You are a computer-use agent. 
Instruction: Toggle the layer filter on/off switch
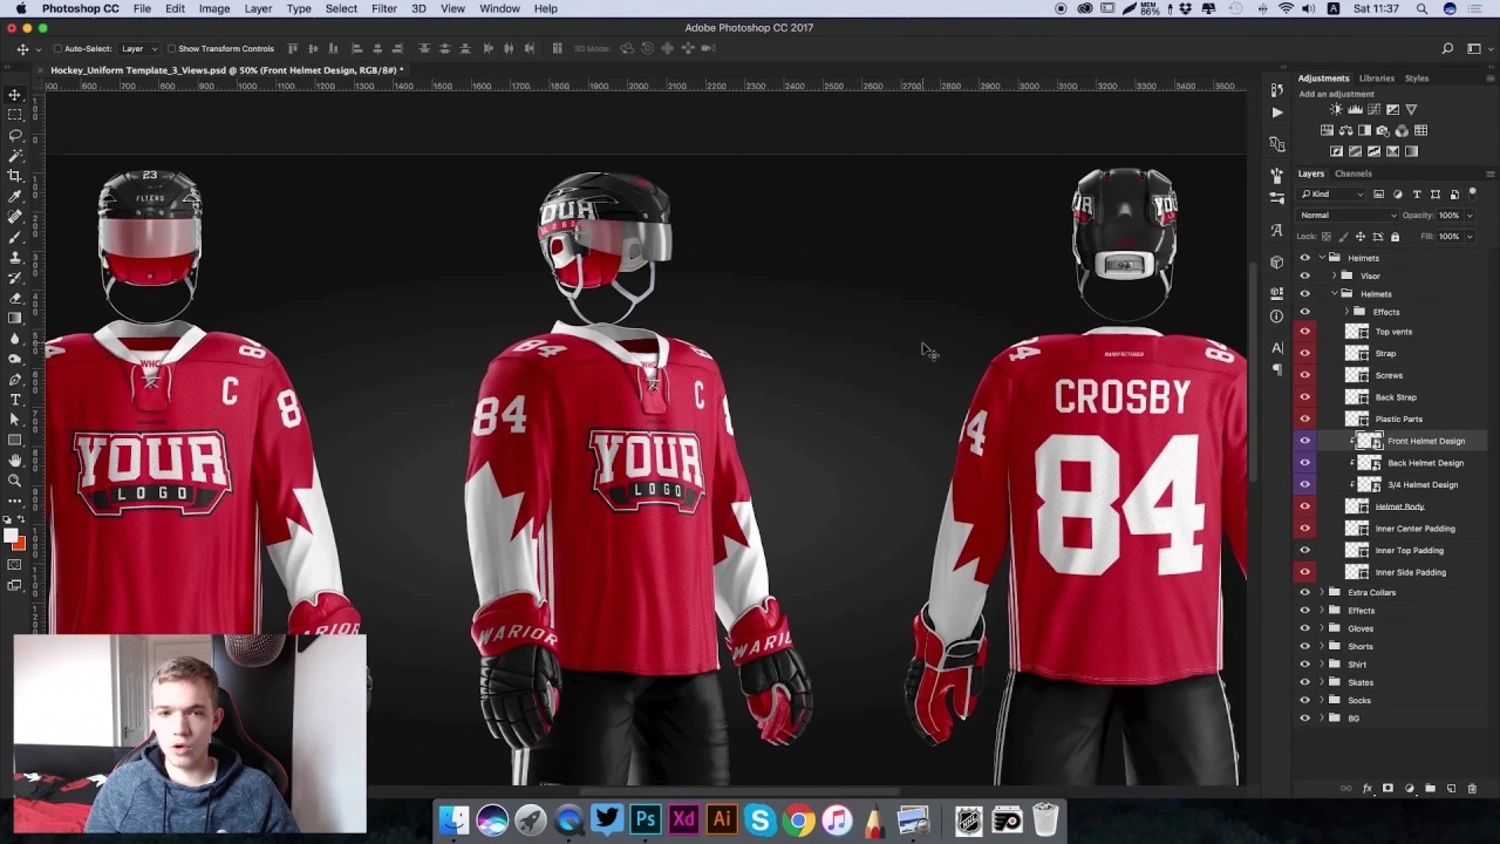1473,193
